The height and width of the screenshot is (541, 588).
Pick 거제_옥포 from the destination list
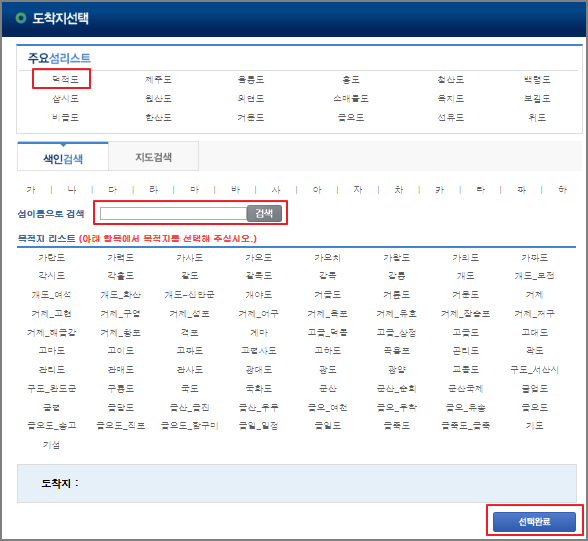327,314
